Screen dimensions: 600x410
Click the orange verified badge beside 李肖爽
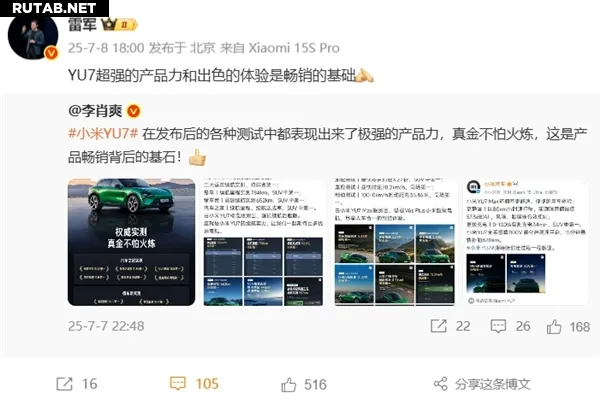tap(134, 111)
